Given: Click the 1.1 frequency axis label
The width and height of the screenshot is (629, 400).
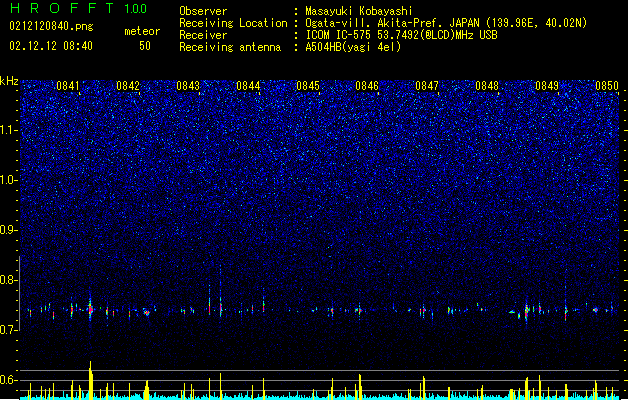Looking at the screenshot, I should pos(9,130).
